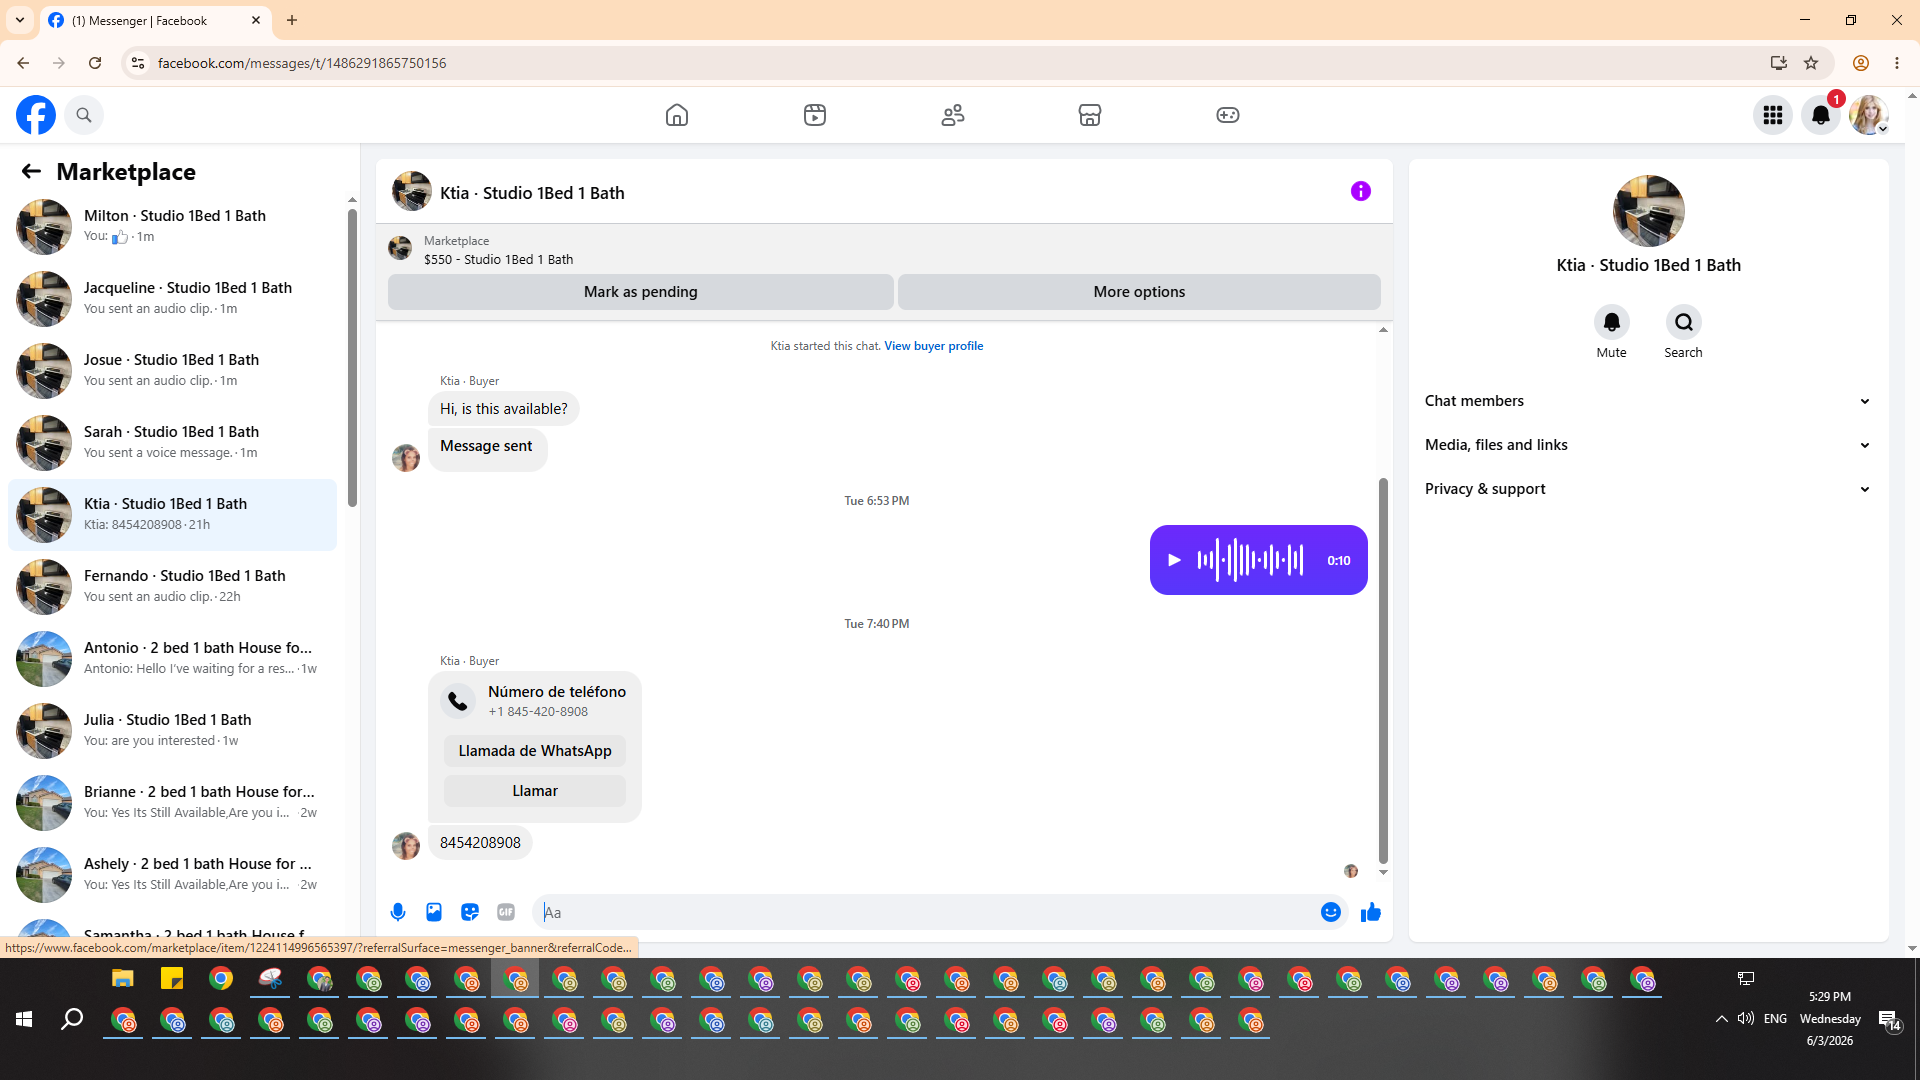Reload the browser page
This screenshot has height=1080, width=1920.
point(95,63)
